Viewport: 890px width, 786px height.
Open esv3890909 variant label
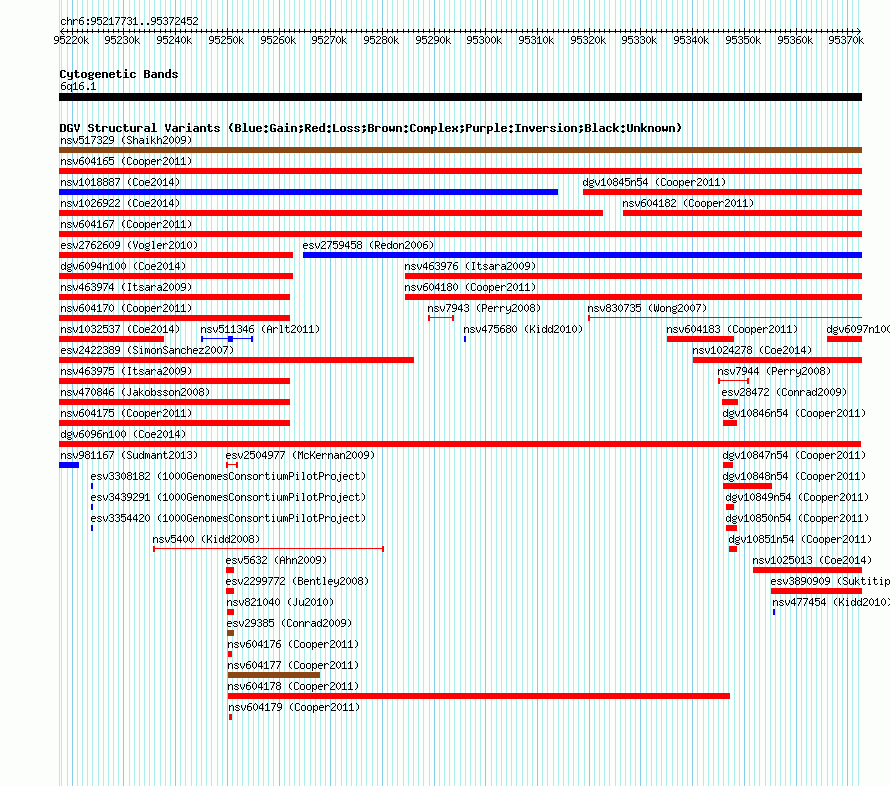[830, 581]
